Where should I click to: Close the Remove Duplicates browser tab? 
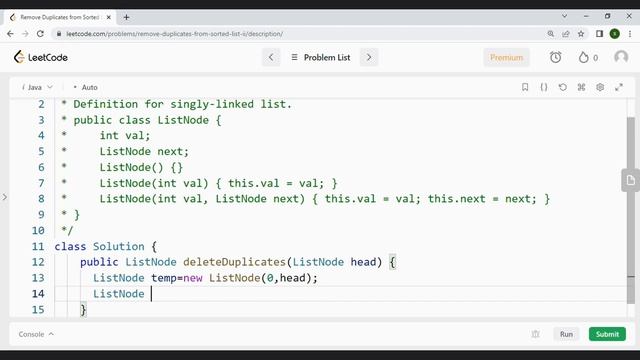109,17
